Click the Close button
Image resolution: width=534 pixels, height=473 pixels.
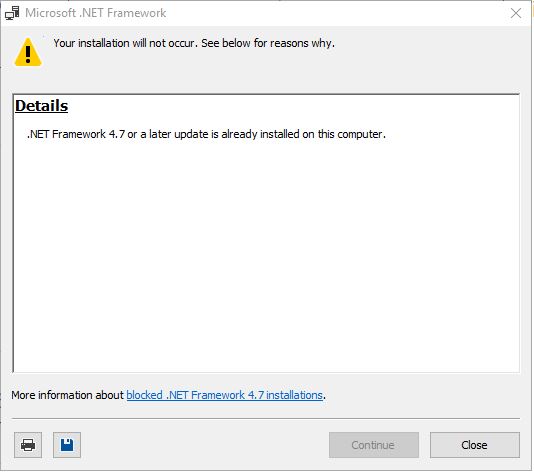(x=475, y=445)
